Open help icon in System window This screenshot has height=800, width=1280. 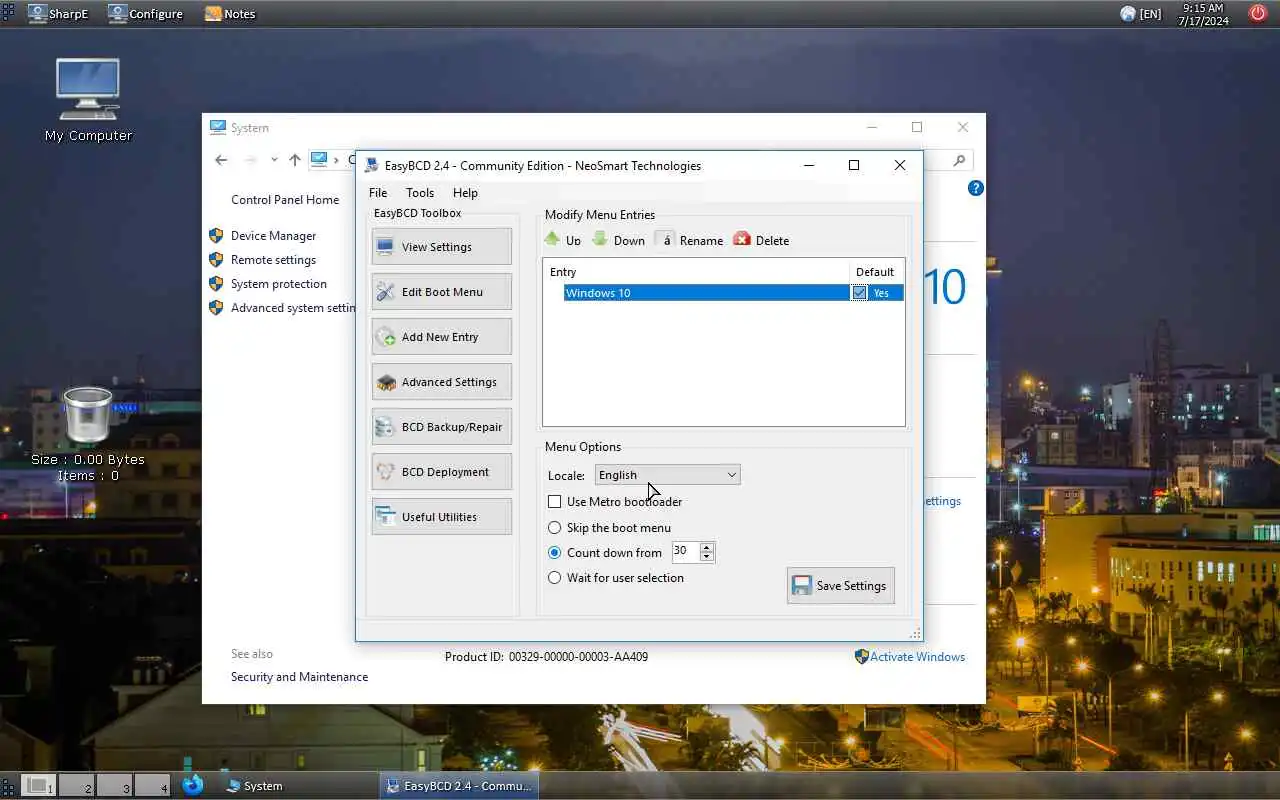coord(976,188)
